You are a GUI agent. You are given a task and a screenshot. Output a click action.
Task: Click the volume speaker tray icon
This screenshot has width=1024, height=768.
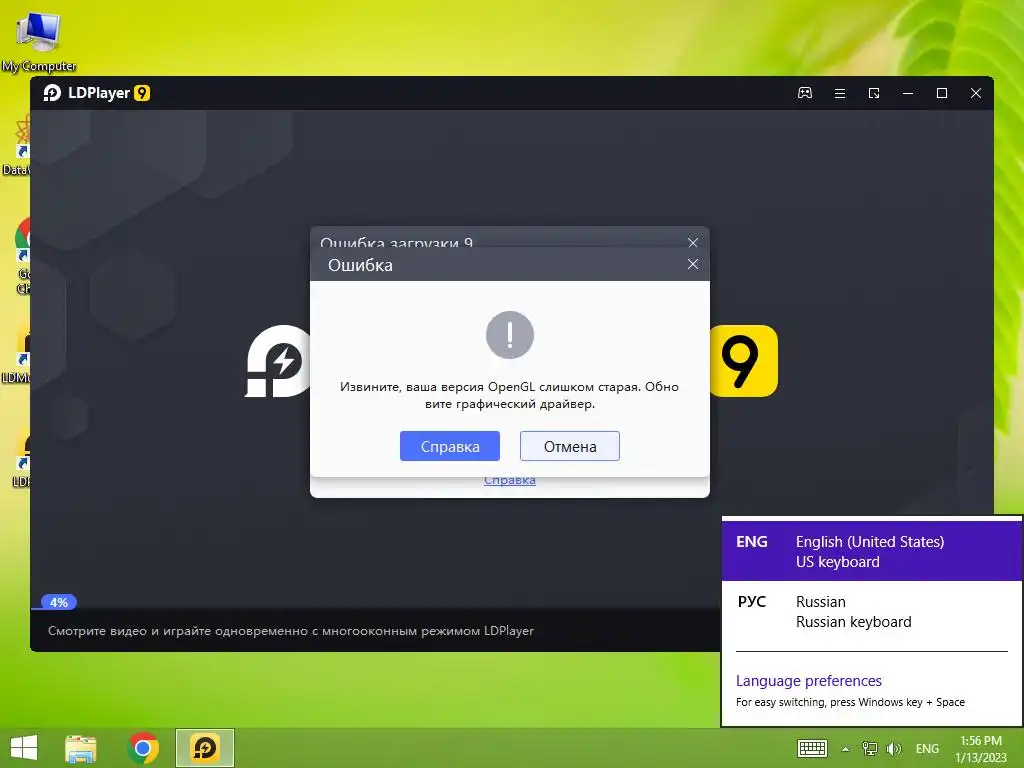coord(893,748)
